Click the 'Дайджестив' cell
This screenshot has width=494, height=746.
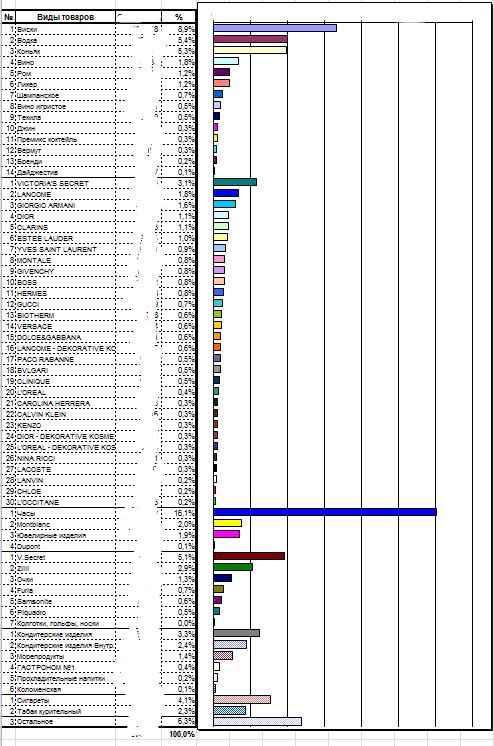[x=66, y=172]
